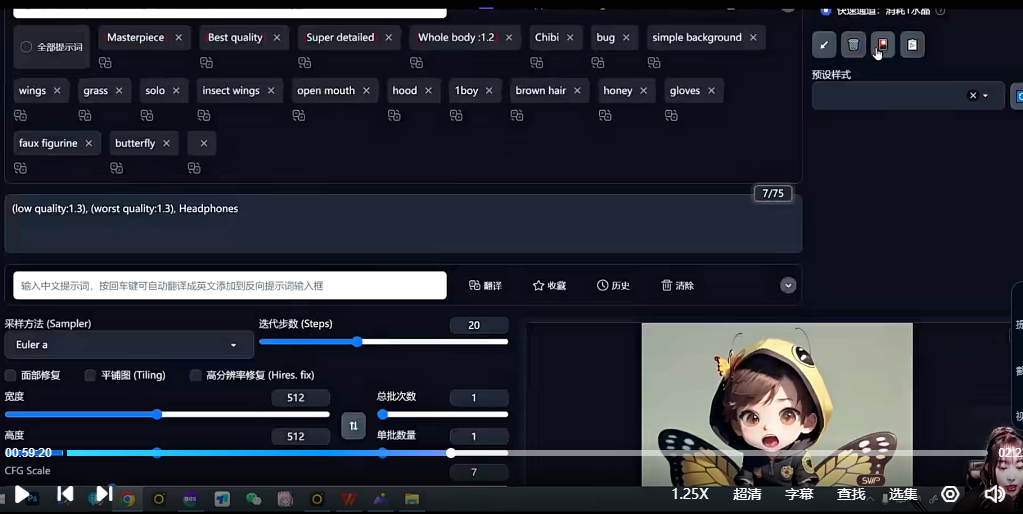Click the translate icon under faux figurine tag

20,168
